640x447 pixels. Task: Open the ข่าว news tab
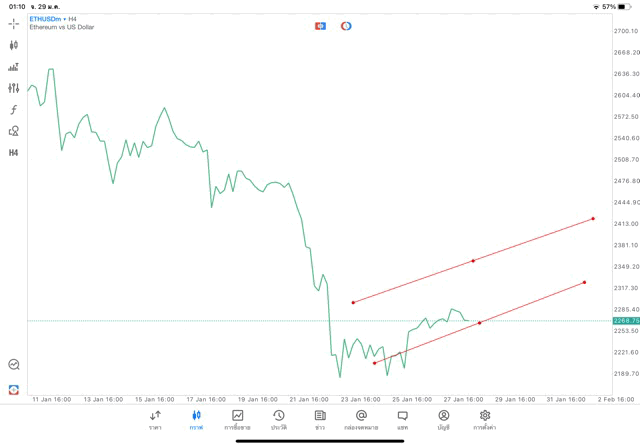pos(320,419)
